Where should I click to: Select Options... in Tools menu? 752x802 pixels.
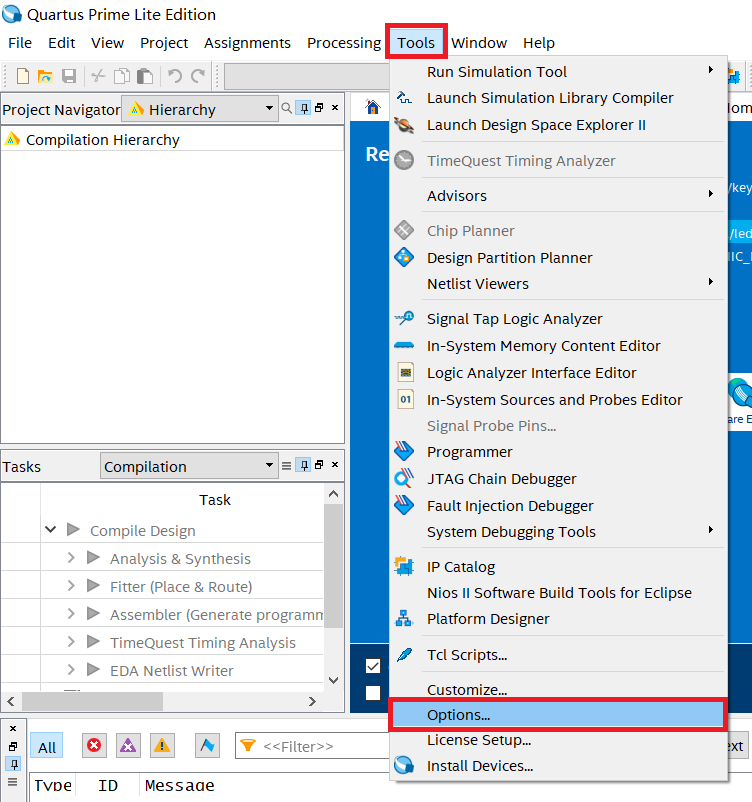click(558, 715)
